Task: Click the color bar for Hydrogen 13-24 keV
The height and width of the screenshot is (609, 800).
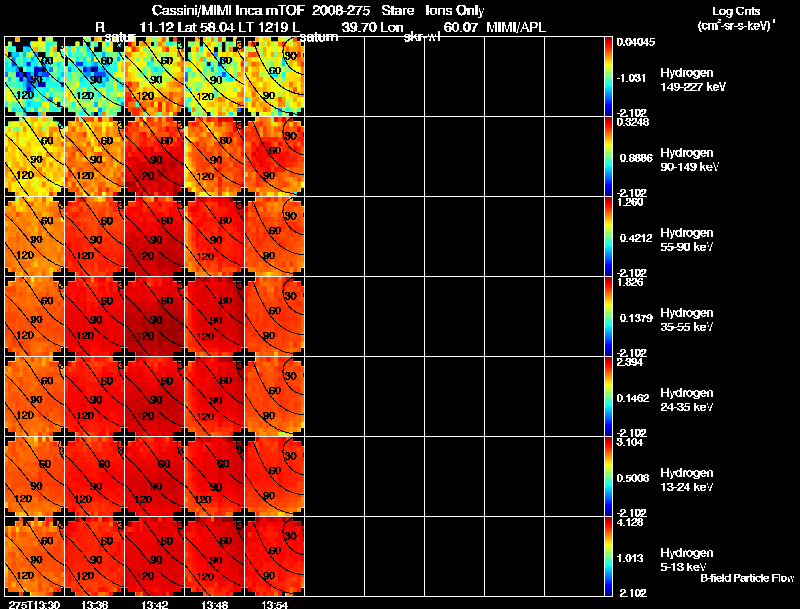Action: [x=608, y=476]
